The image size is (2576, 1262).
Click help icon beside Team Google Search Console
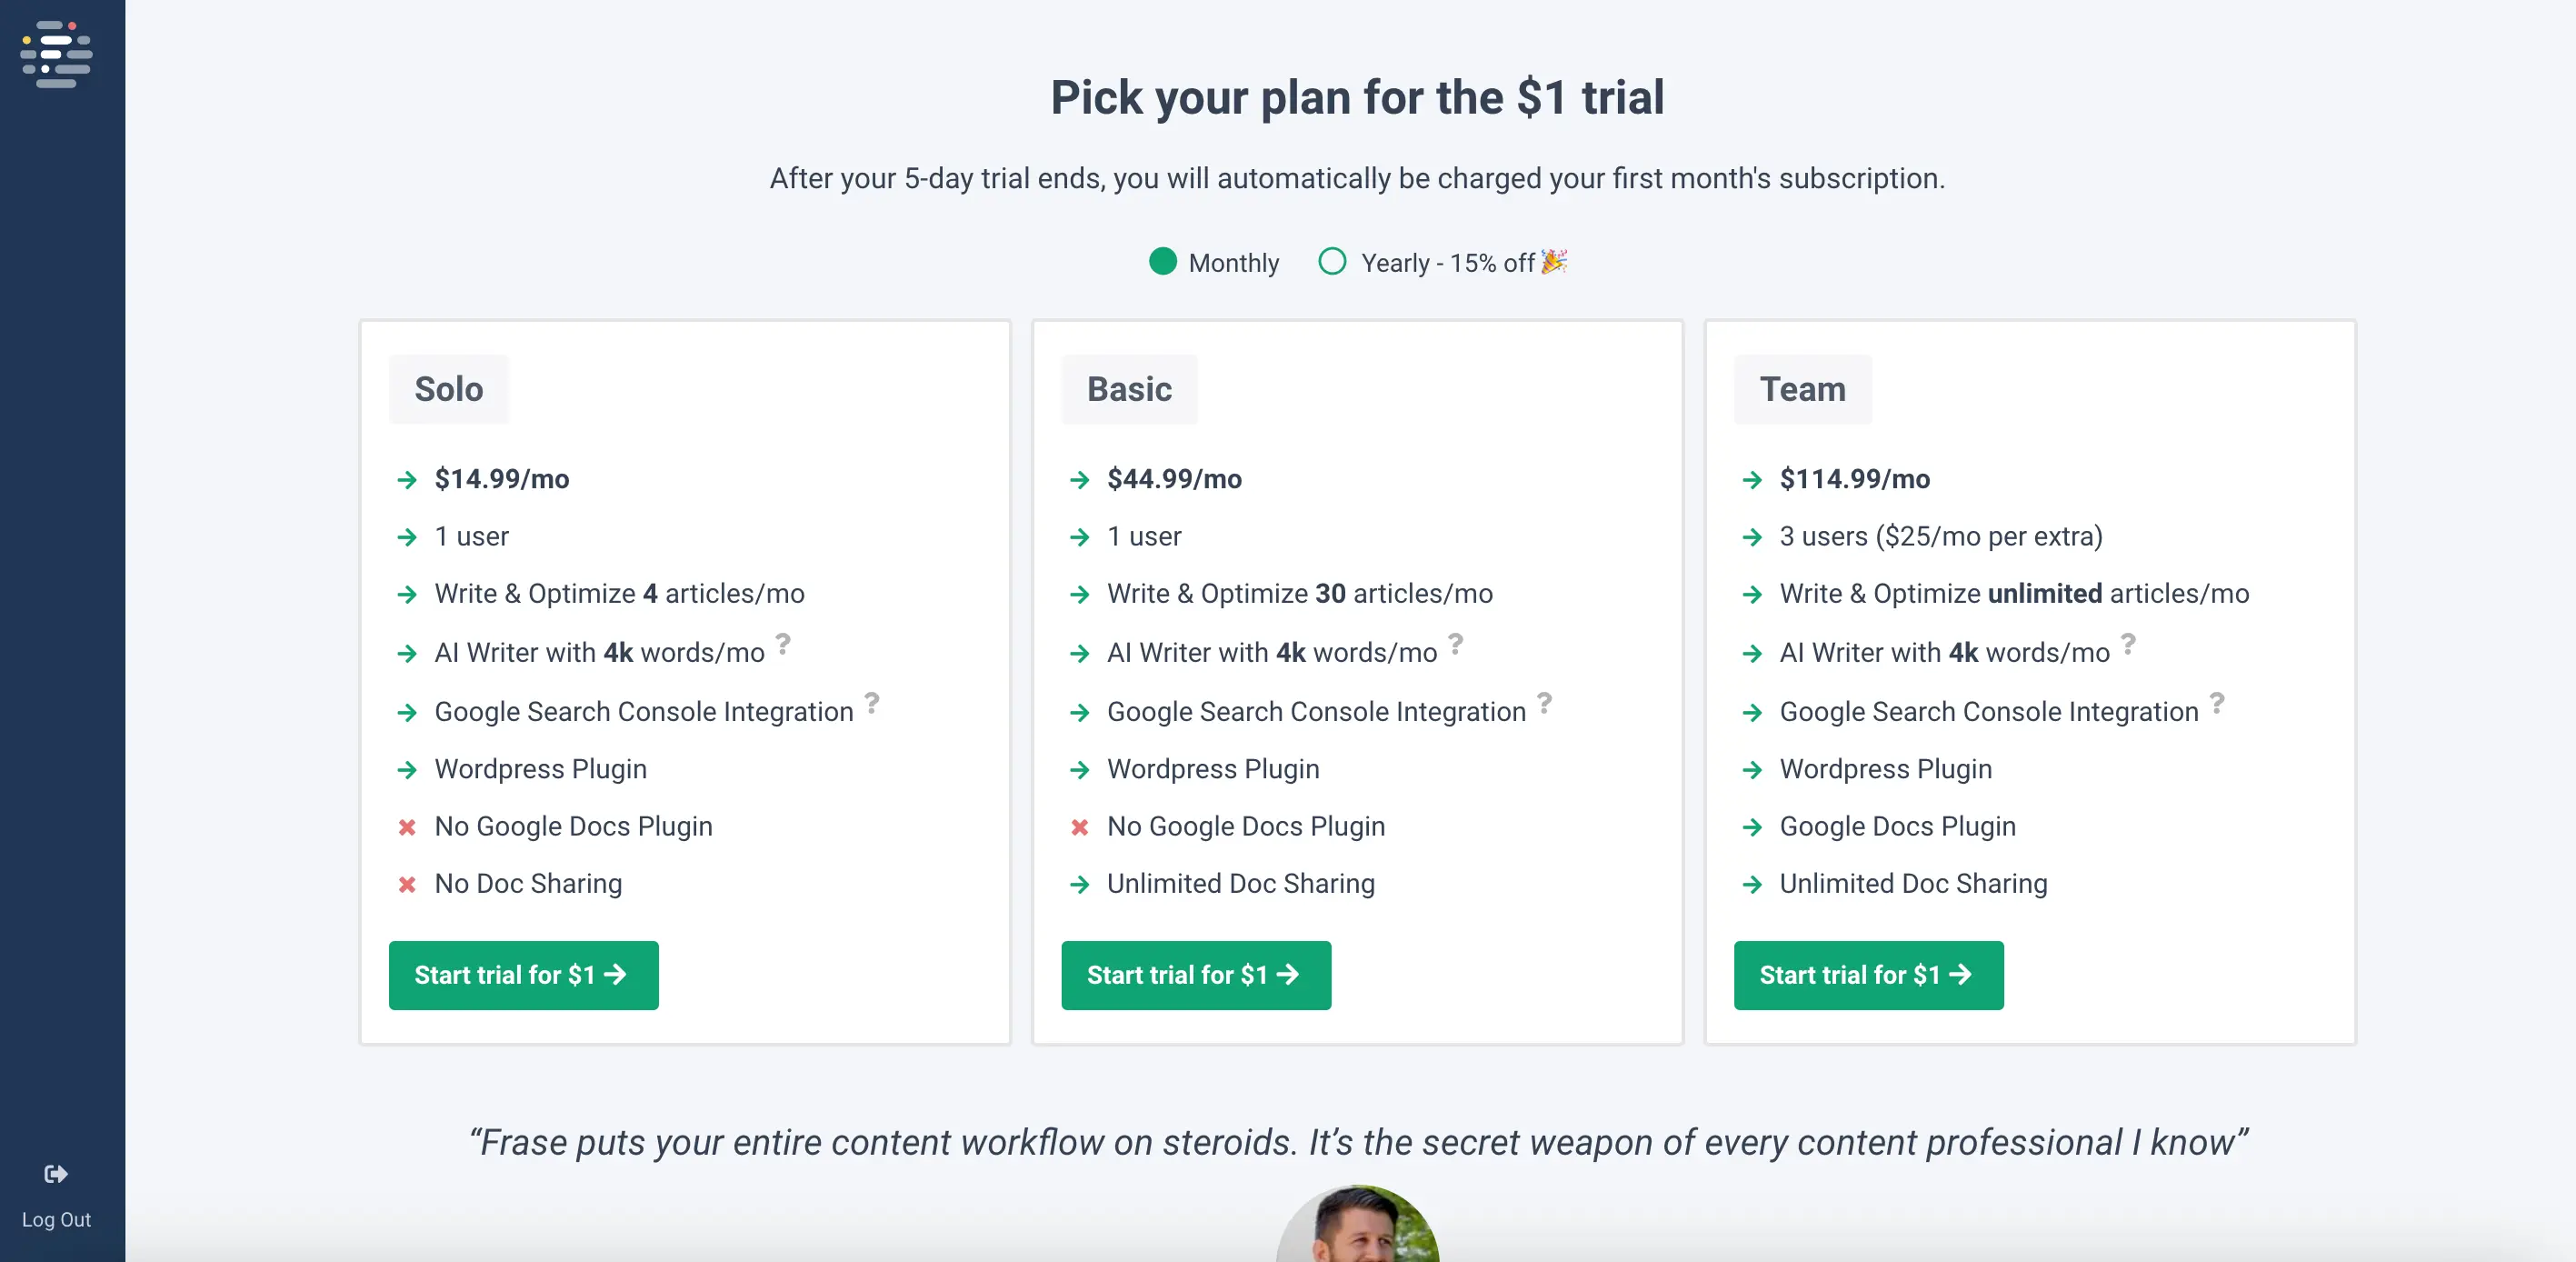point(2217,703)
